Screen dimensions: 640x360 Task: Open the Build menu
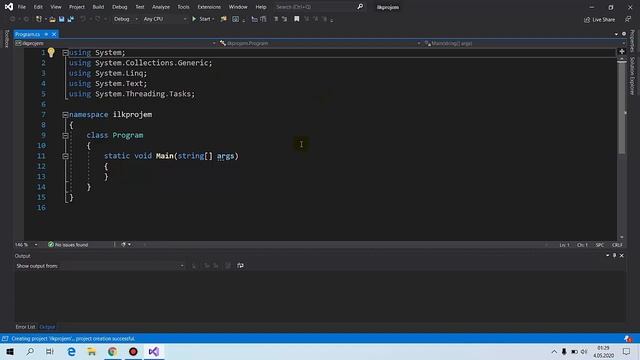coord(98,7)
